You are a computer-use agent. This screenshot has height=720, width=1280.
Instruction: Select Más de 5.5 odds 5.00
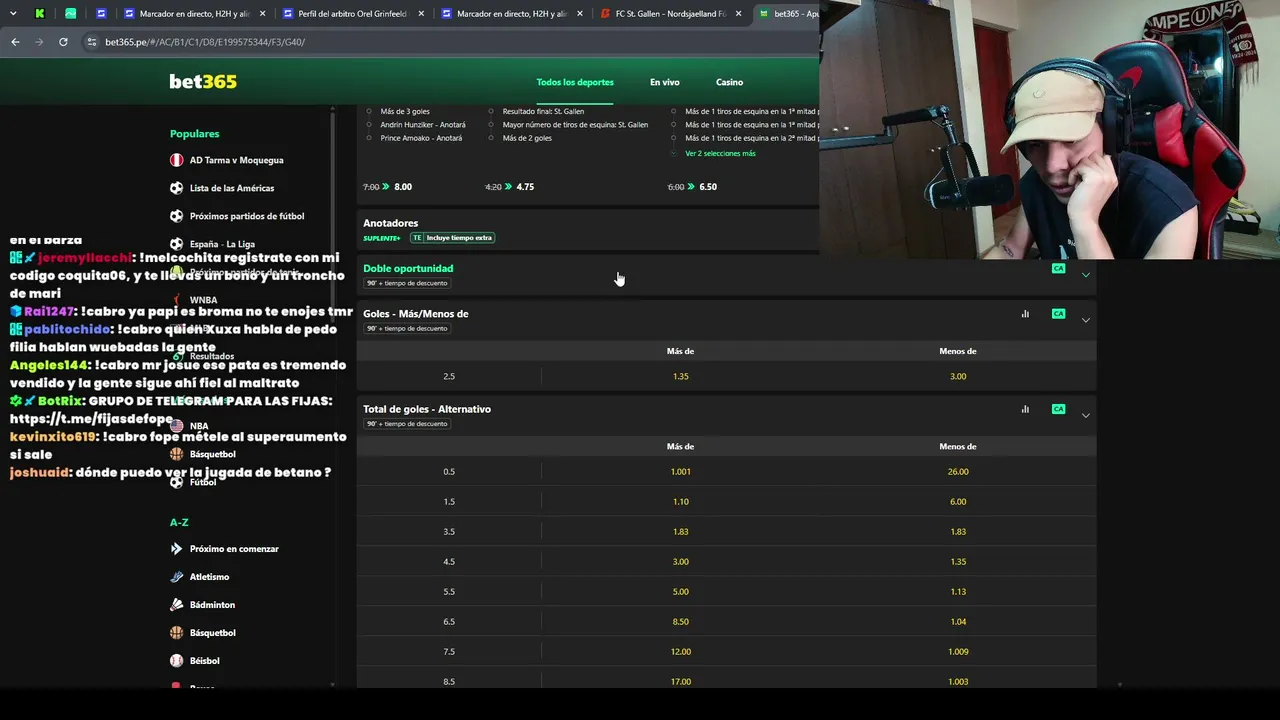pos(680,592)
